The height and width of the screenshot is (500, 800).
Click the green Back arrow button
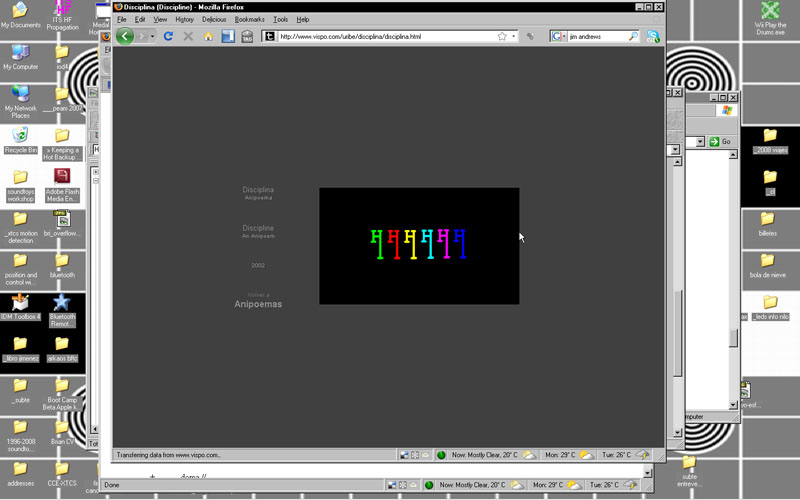(125, 36)
